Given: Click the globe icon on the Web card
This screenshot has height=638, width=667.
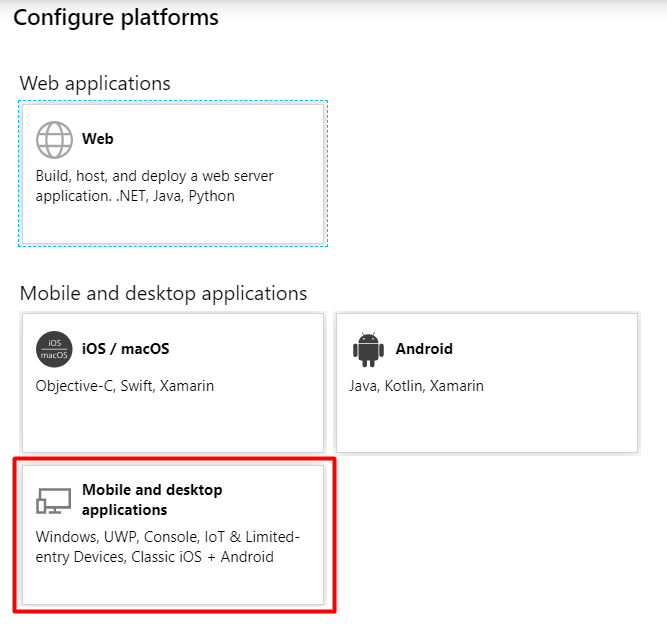Looking at the screenshot, I should point(54,140).
